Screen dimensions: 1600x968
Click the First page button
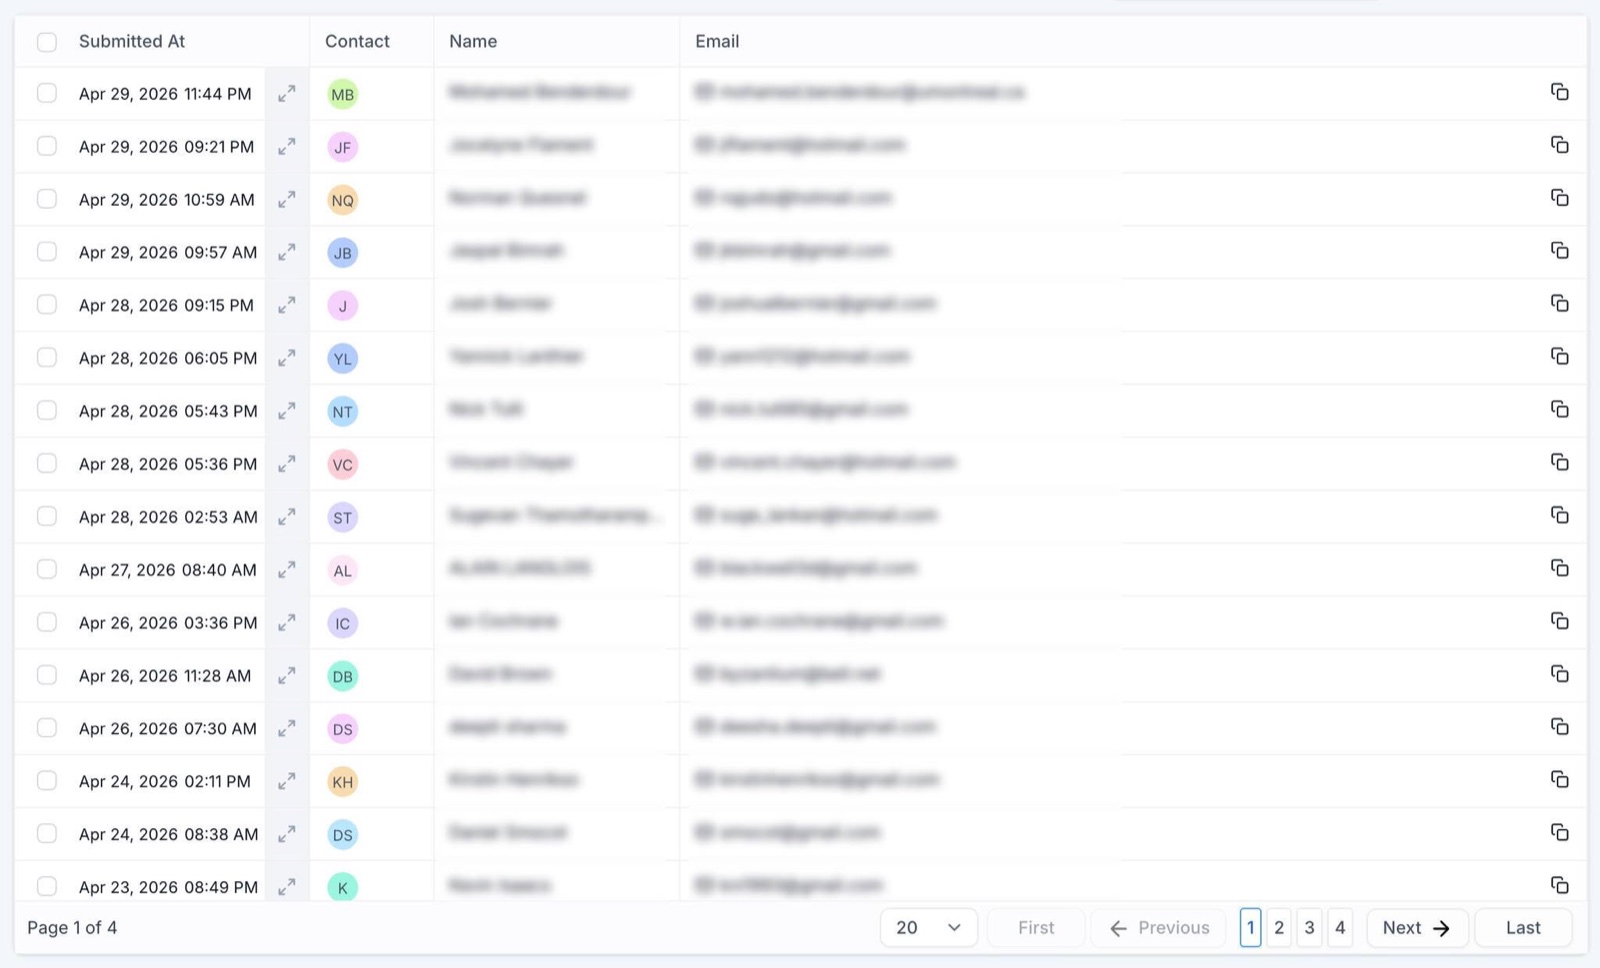click(1036, 928)
